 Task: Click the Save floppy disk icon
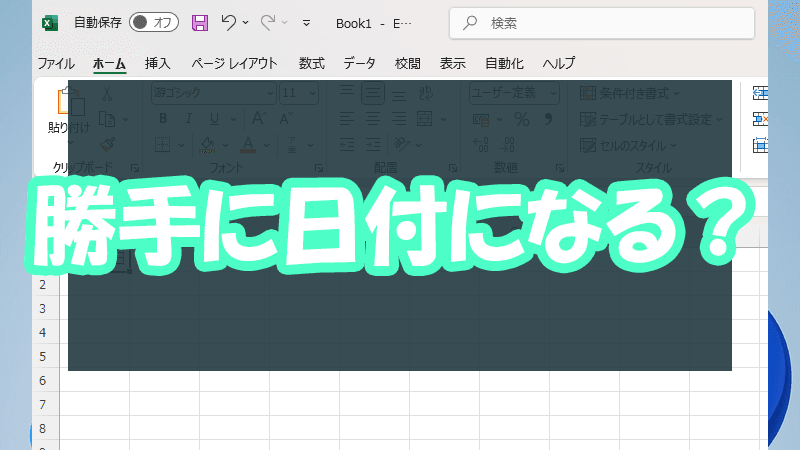click(x=199, y=22)
